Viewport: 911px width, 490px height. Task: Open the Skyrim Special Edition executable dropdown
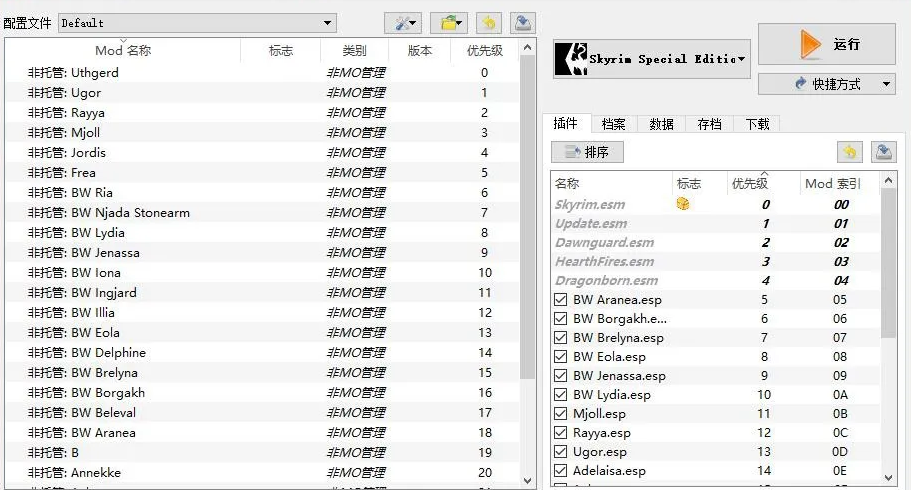click(x=652, y=59)
